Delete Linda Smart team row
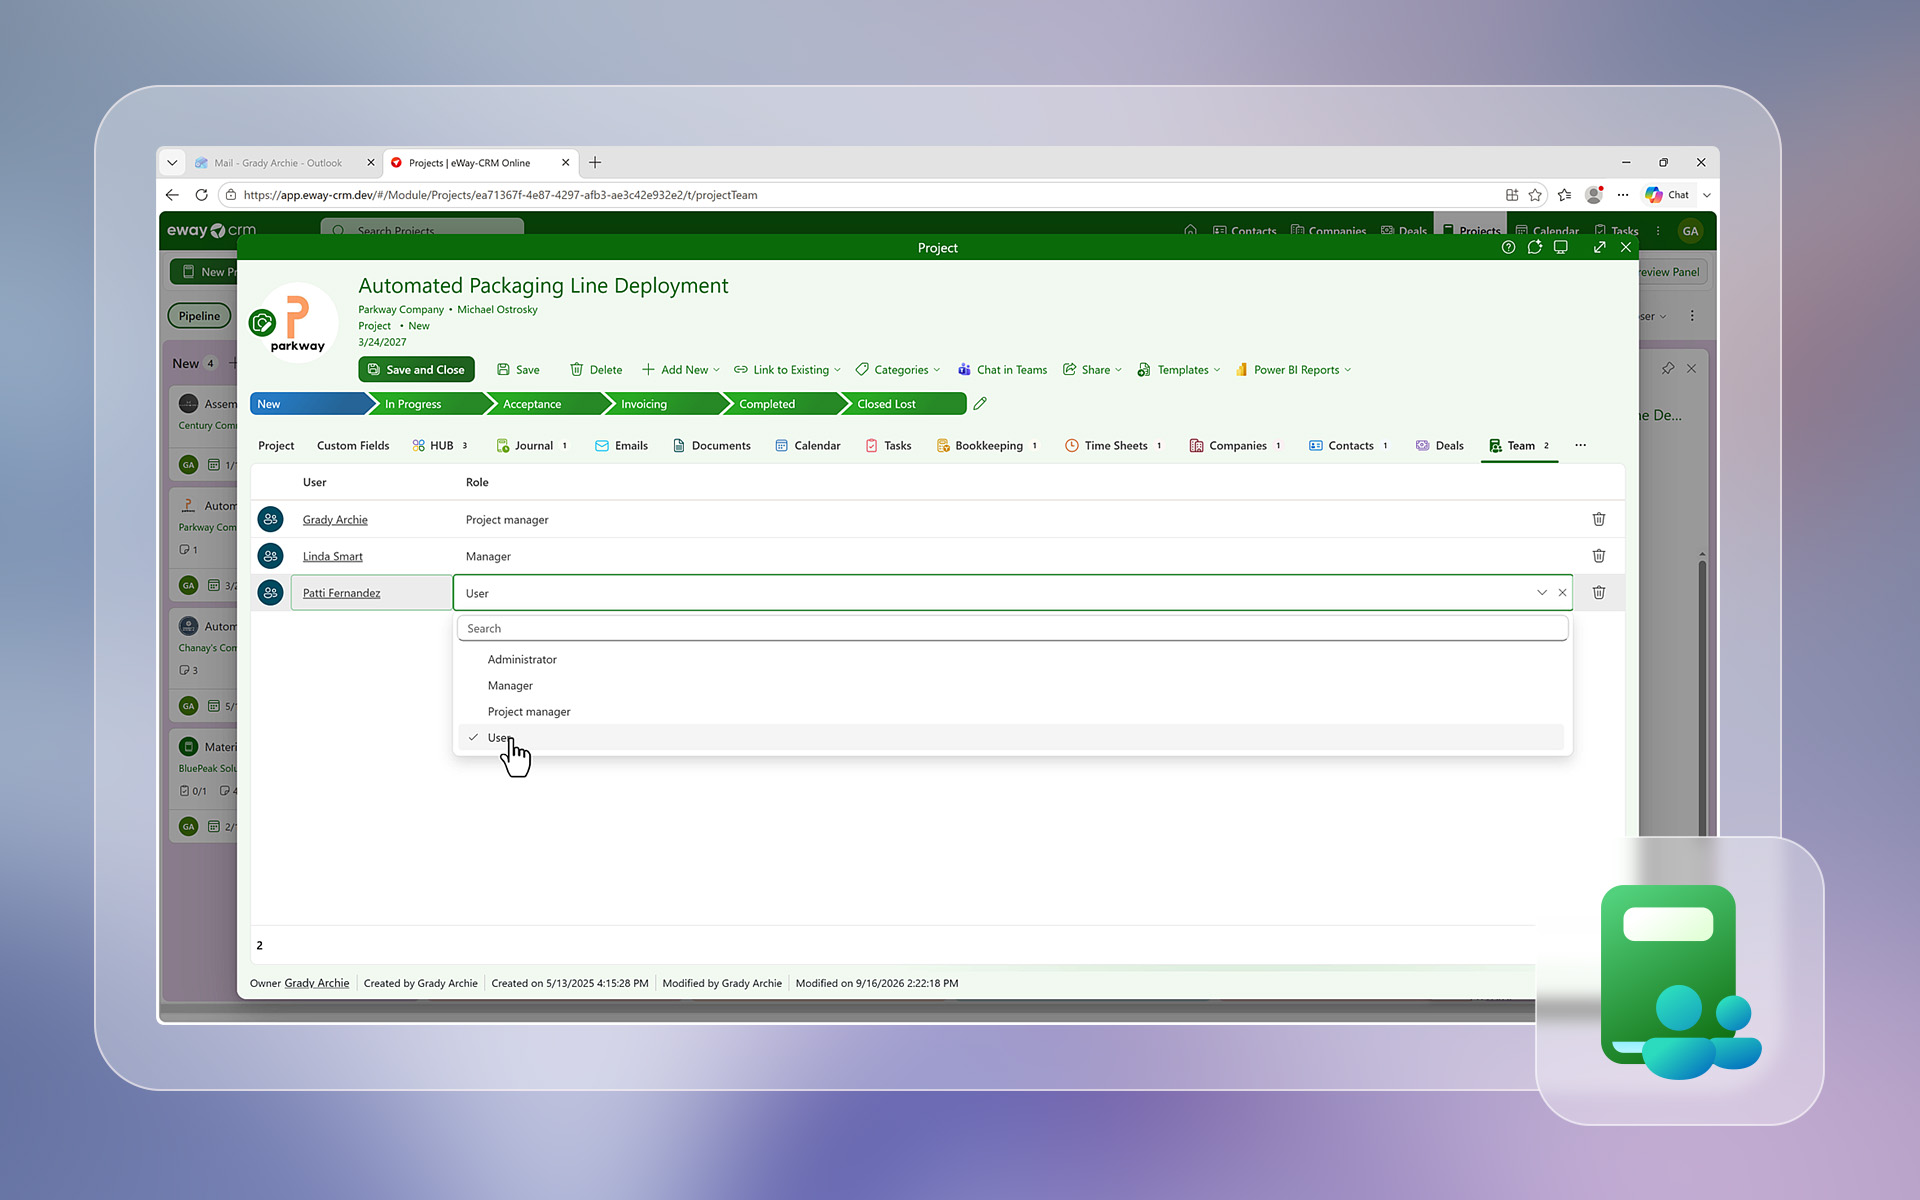1920x1200 pixels. click(x=1598, y=556)
